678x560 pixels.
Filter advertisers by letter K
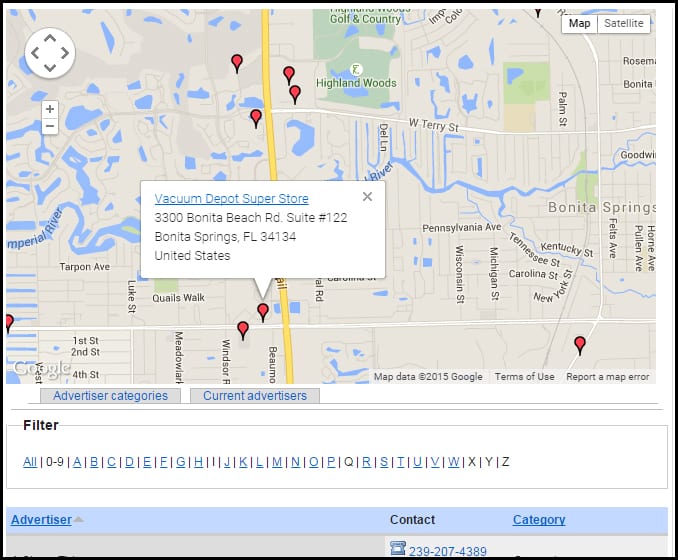pyautogui.click(x=243, y=462)
